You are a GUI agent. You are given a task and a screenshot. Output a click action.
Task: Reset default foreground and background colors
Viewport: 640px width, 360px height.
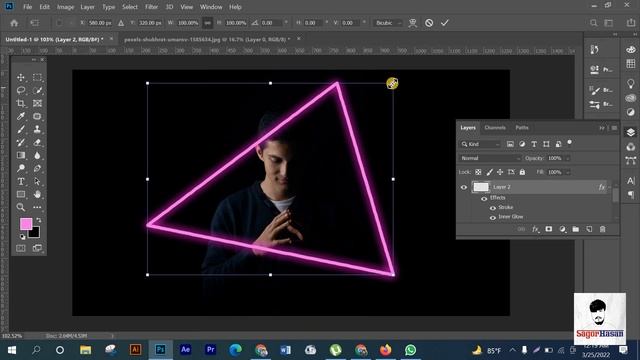[22, 237]
